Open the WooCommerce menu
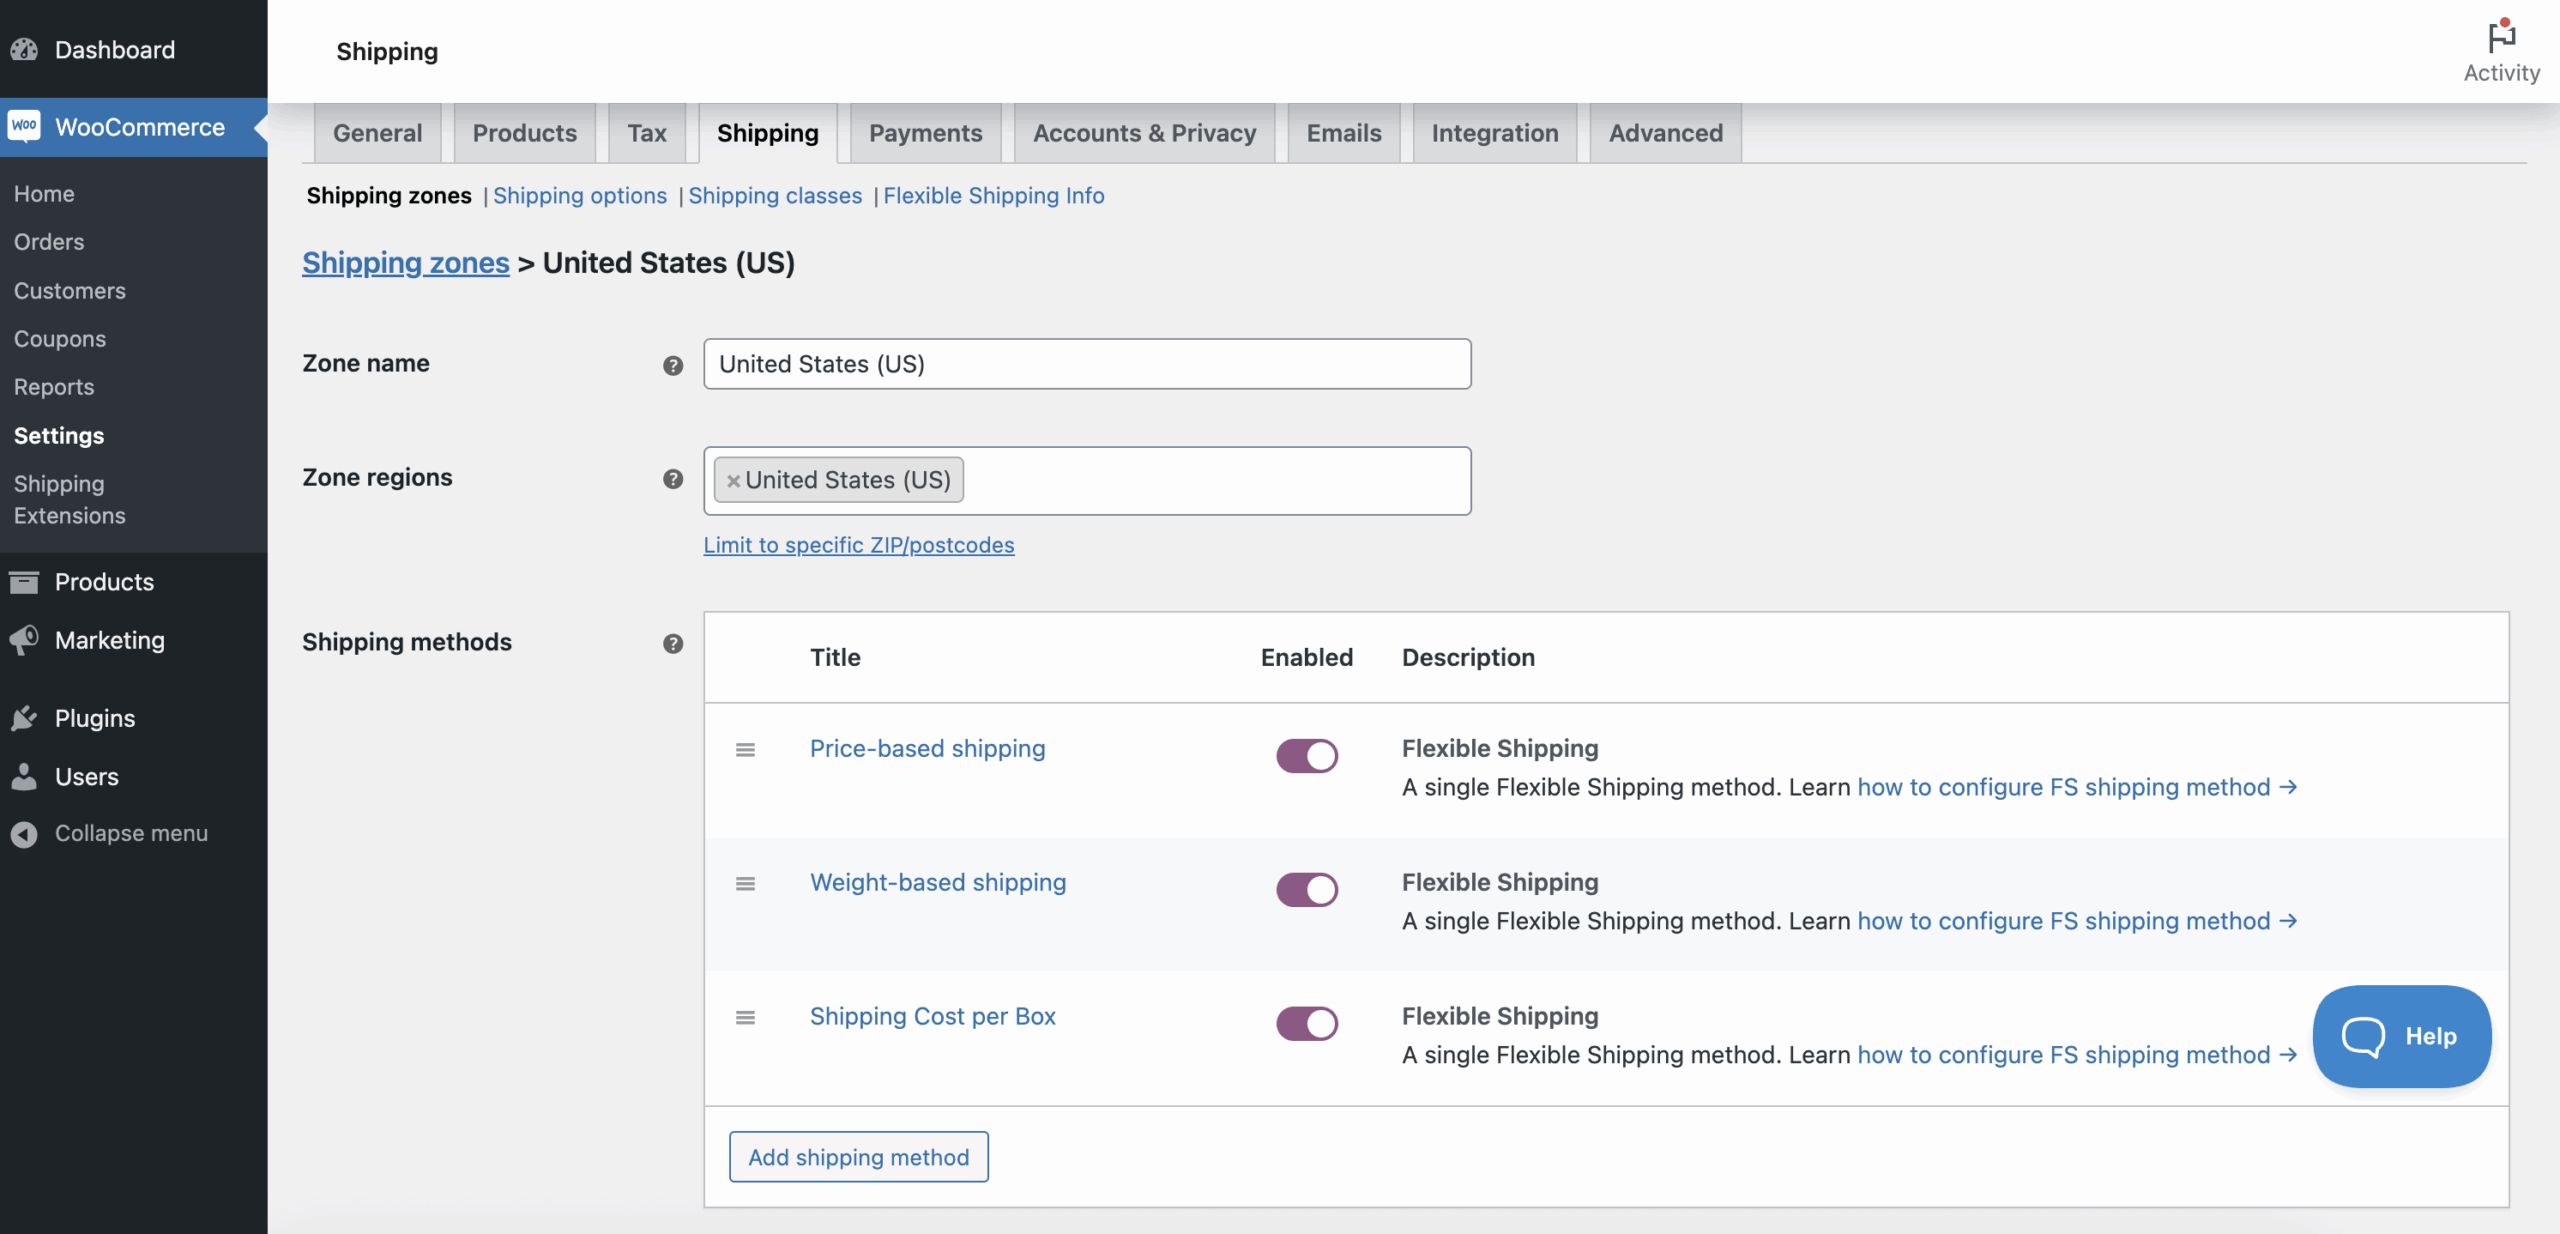The image size is (2560, 1234). pyautogui.click(x=138, y=127)
